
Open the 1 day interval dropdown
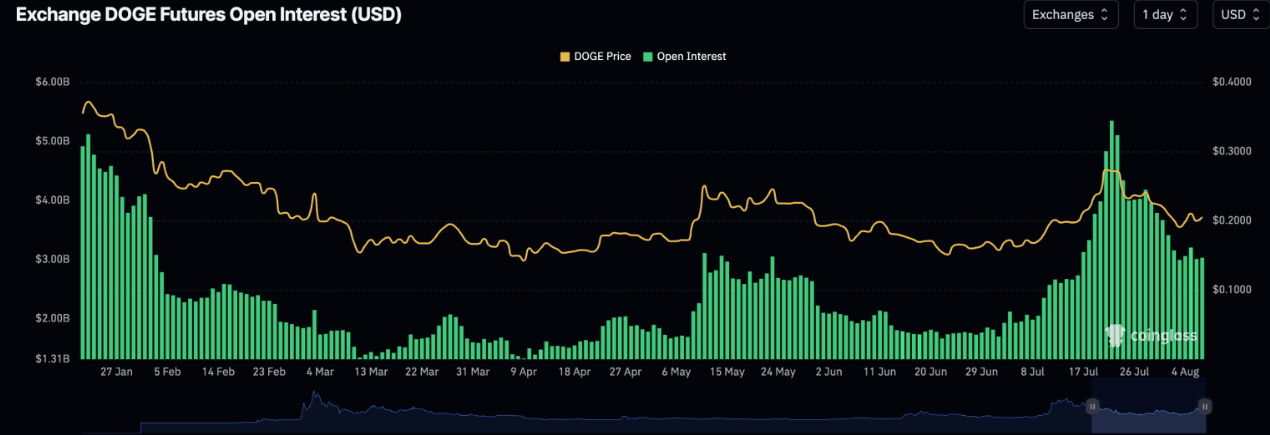click(1165, 15)
